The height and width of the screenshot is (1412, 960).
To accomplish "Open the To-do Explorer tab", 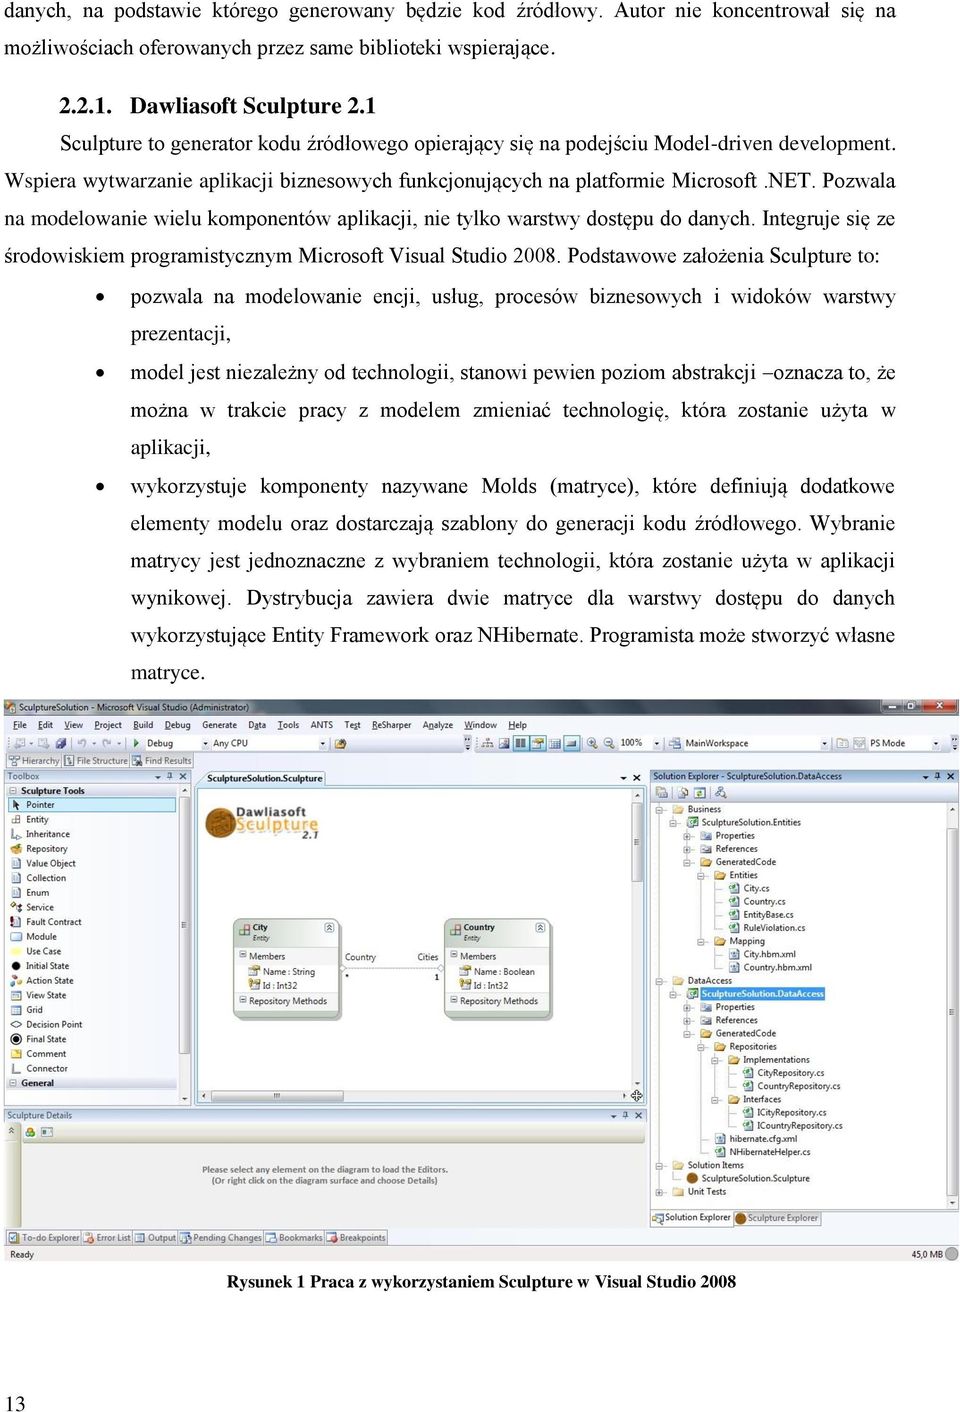I will pyautogui.click(x=44, y=1238).
